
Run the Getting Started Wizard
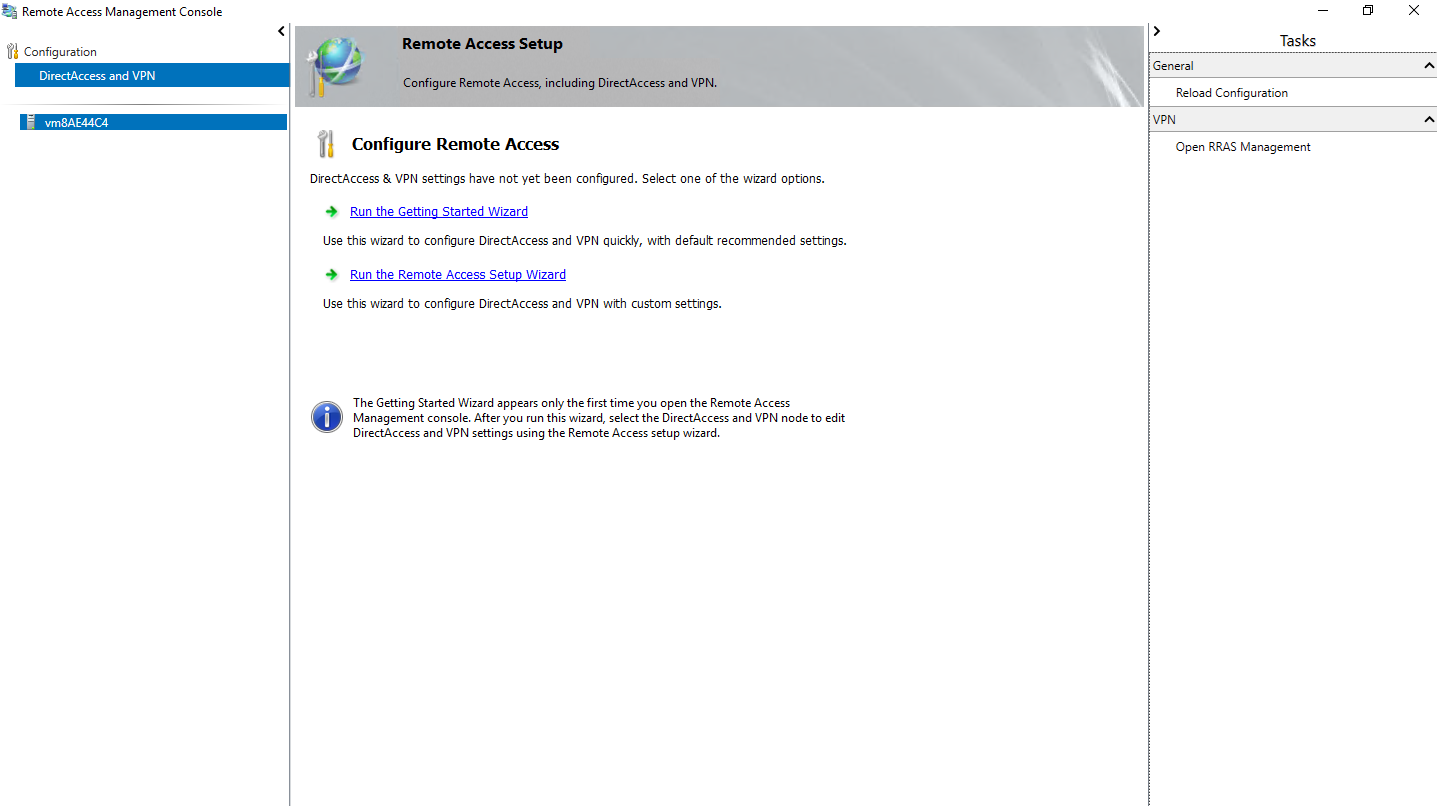[438, 211]
